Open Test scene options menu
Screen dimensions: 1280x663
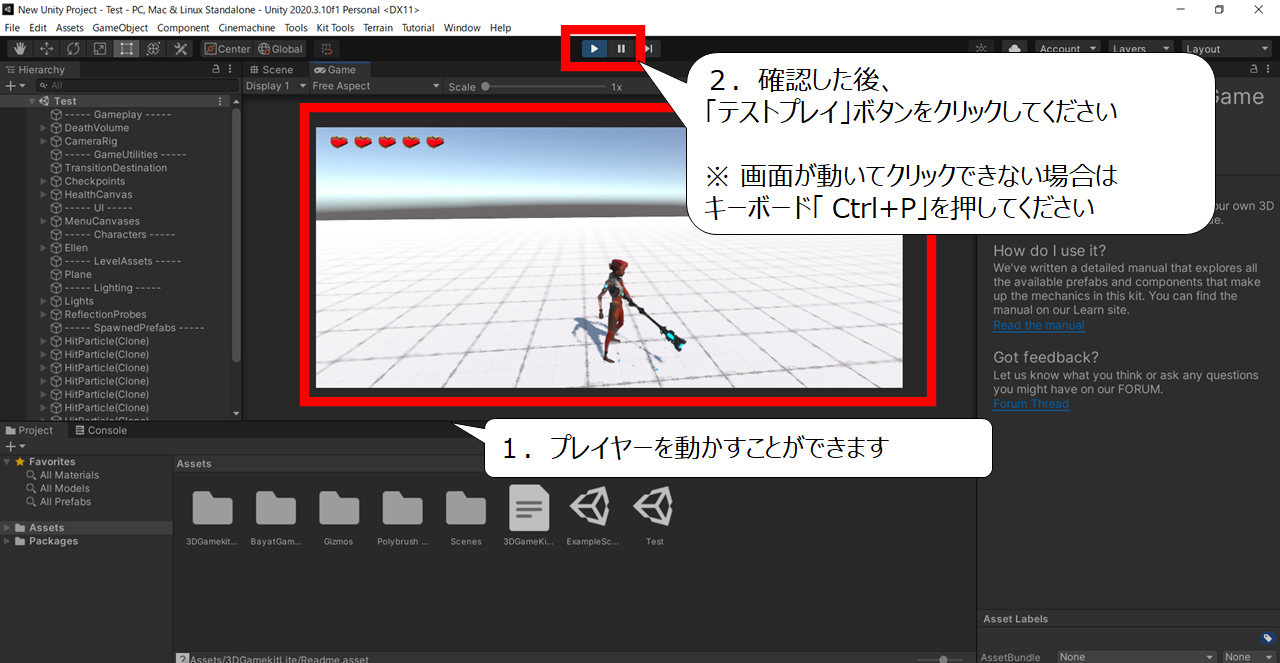(221, 101)
